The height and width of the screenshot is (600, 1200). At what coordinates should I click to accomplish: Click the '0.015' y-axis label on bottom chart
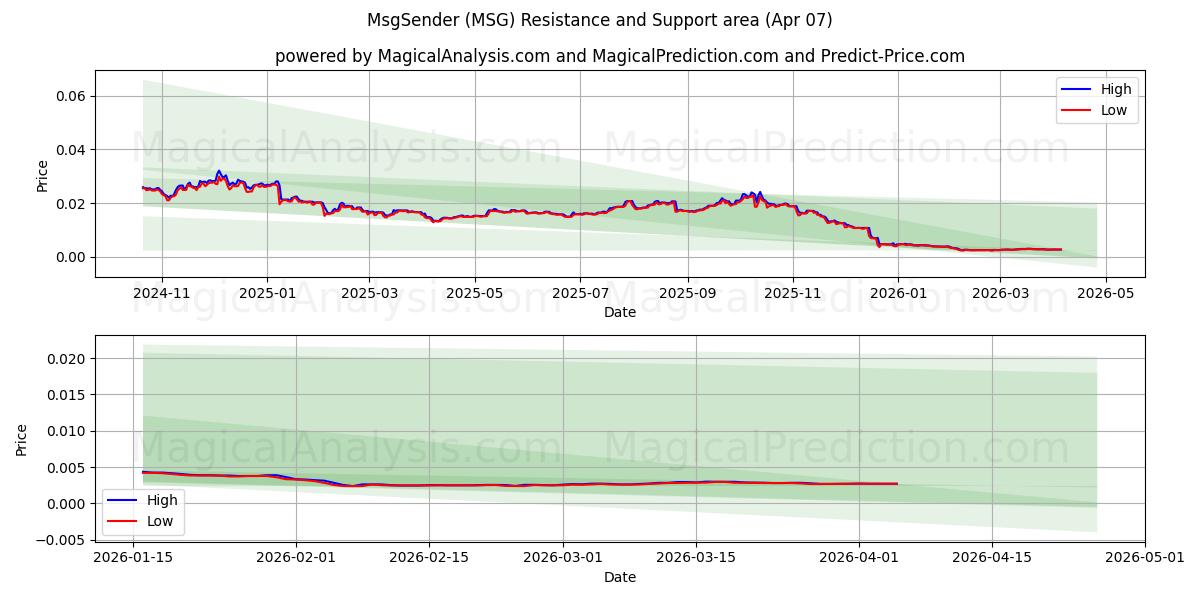pos(67,395)
